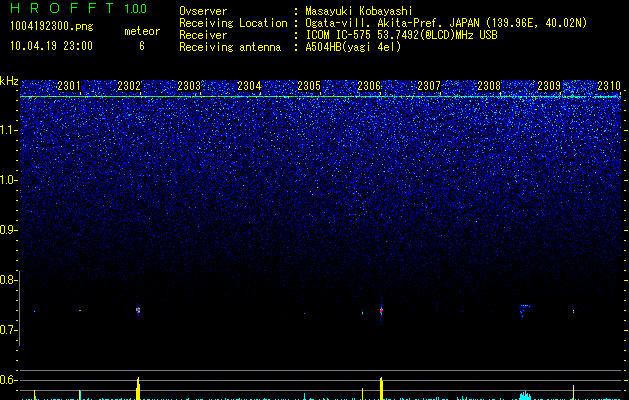Click the 2302 time marker

(x=129, y=86)
